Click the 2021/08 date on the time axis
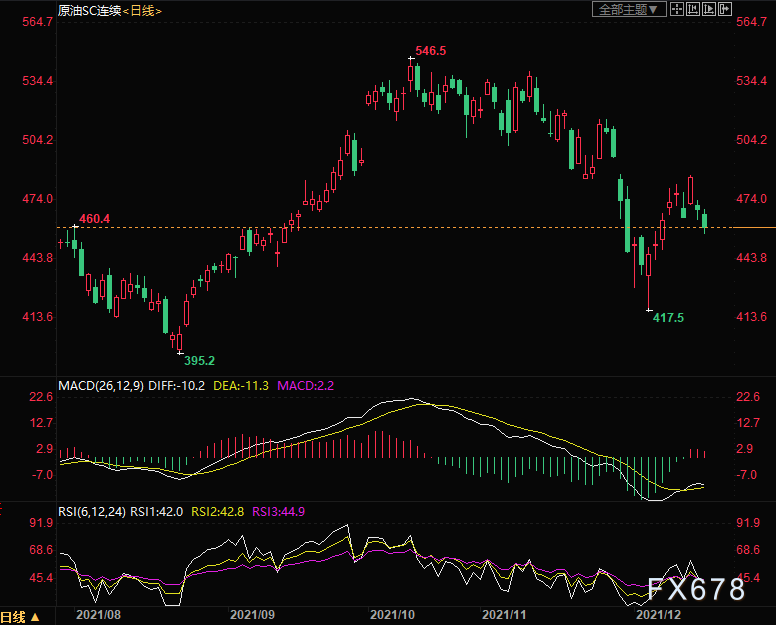This screenshot has height=625, width=776. coord(98,615)
